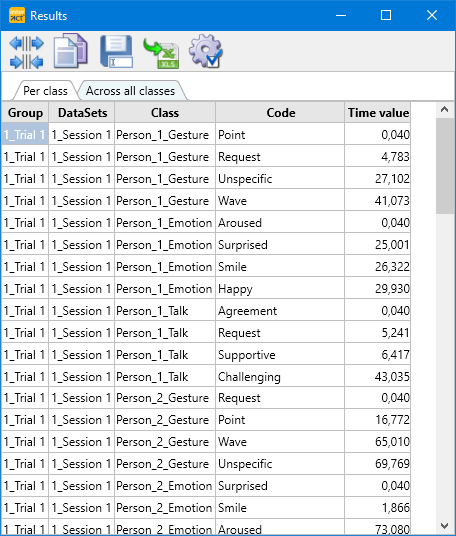Maximize the Results window
The height and width of the screenshot is (536, 456).
point(386,15)
